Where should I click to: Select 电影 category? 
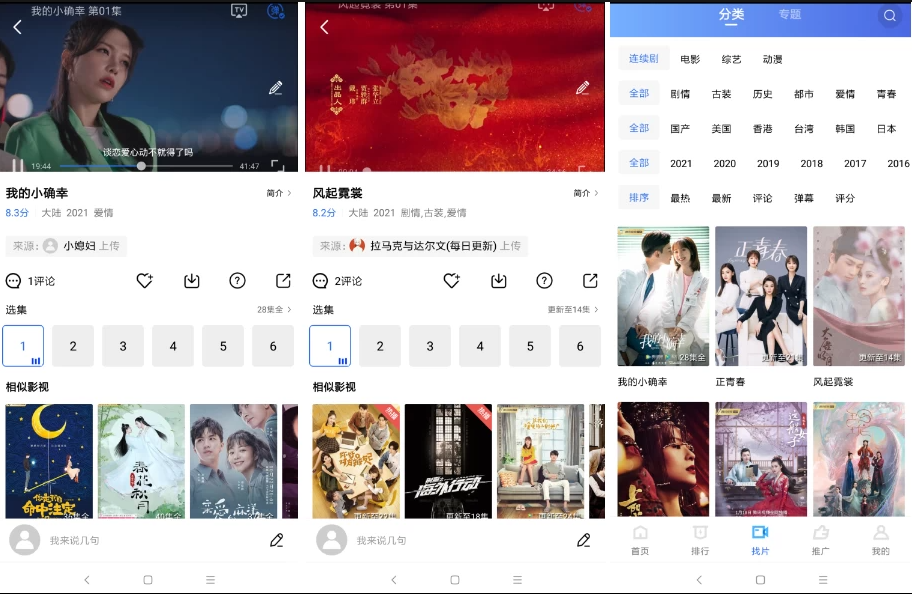pos(690,59)
